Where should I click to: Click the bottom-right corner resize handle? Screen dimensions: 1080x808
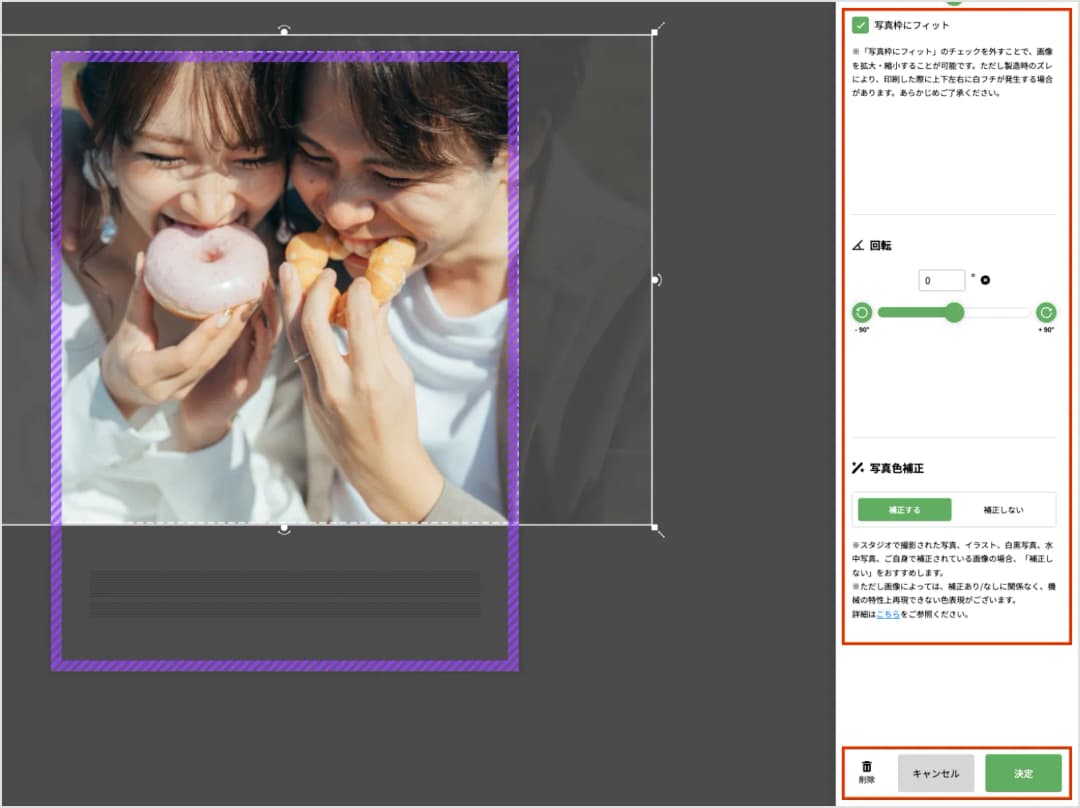(x=654, y=526)
